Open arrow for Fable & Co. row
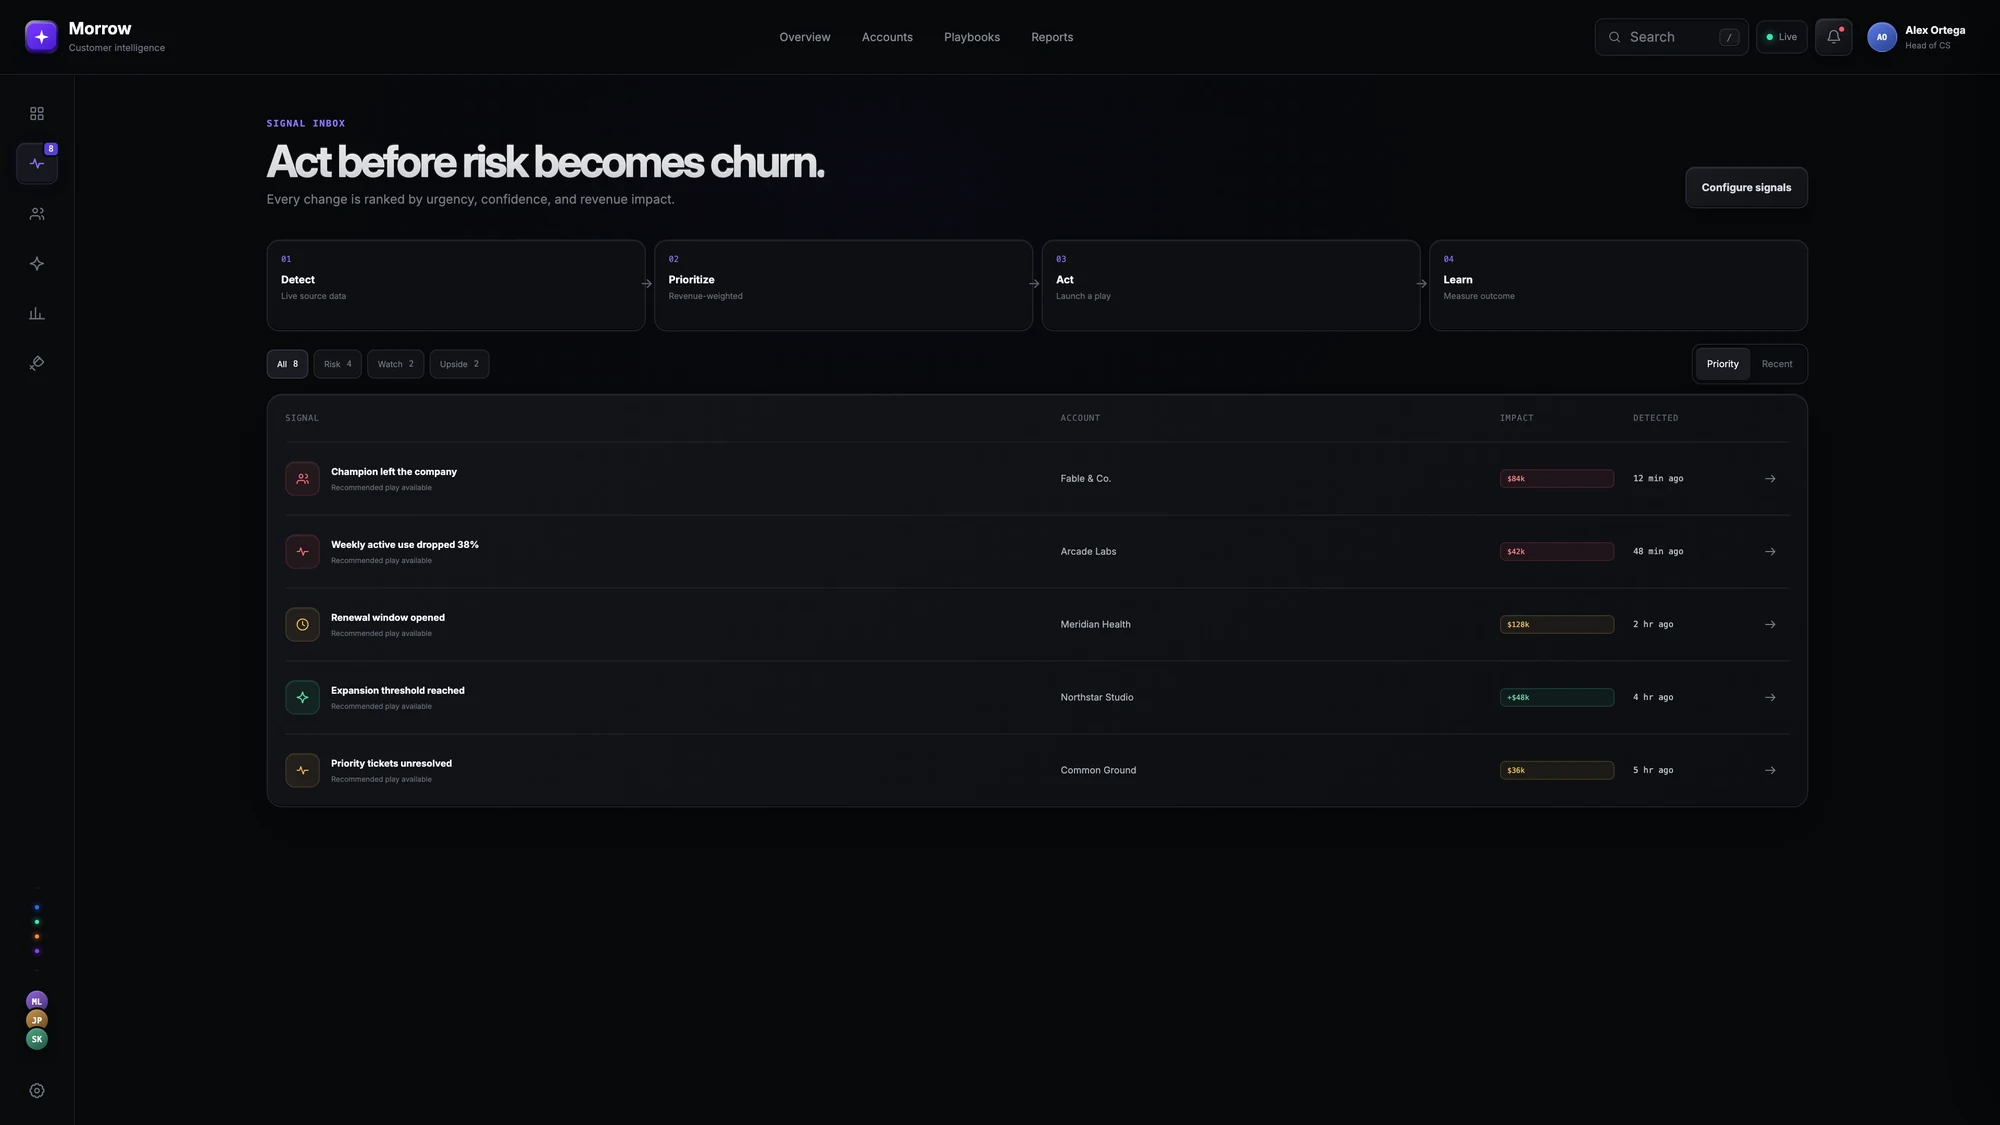Image resolution: width=2000 pixels, height=1125 pixels. point(1770,479)
